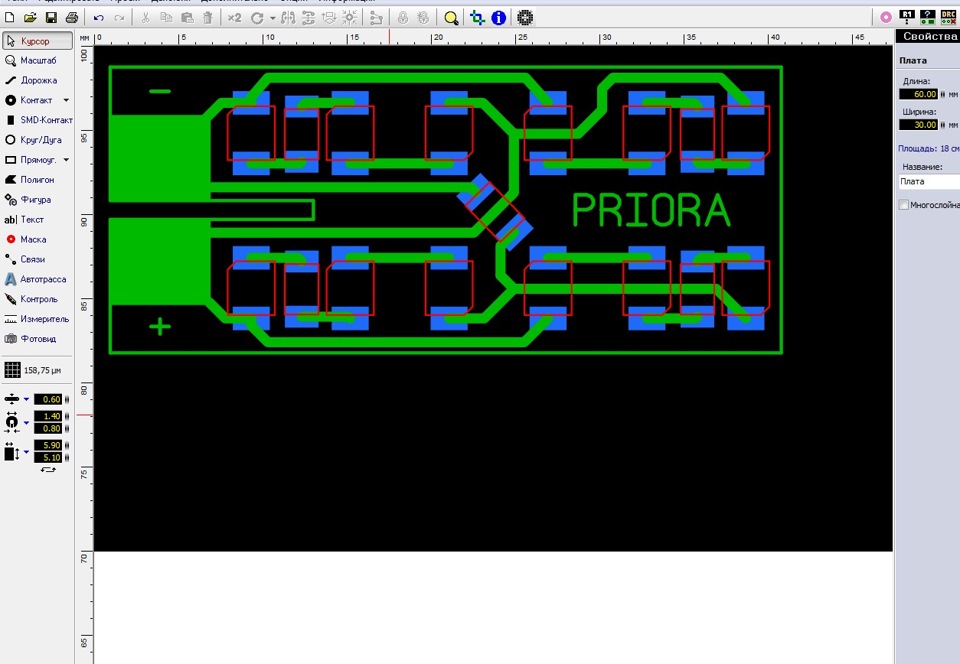960x664 pixels.
Task: Mirror selection horizontally
Action: tap(288, 18)
